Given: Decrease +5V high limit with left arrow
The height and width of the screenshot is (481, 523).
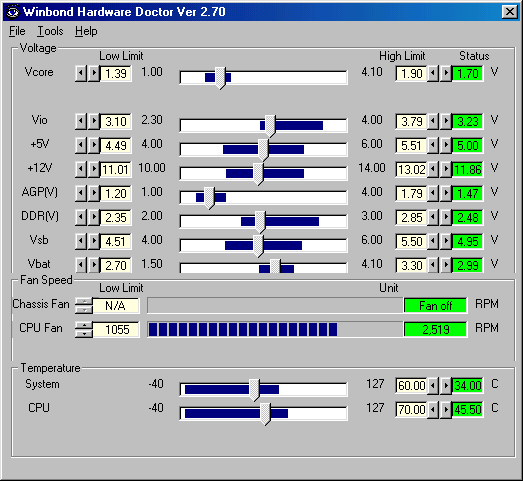Looking at the screenshot, I should click(x=433, y=145).
